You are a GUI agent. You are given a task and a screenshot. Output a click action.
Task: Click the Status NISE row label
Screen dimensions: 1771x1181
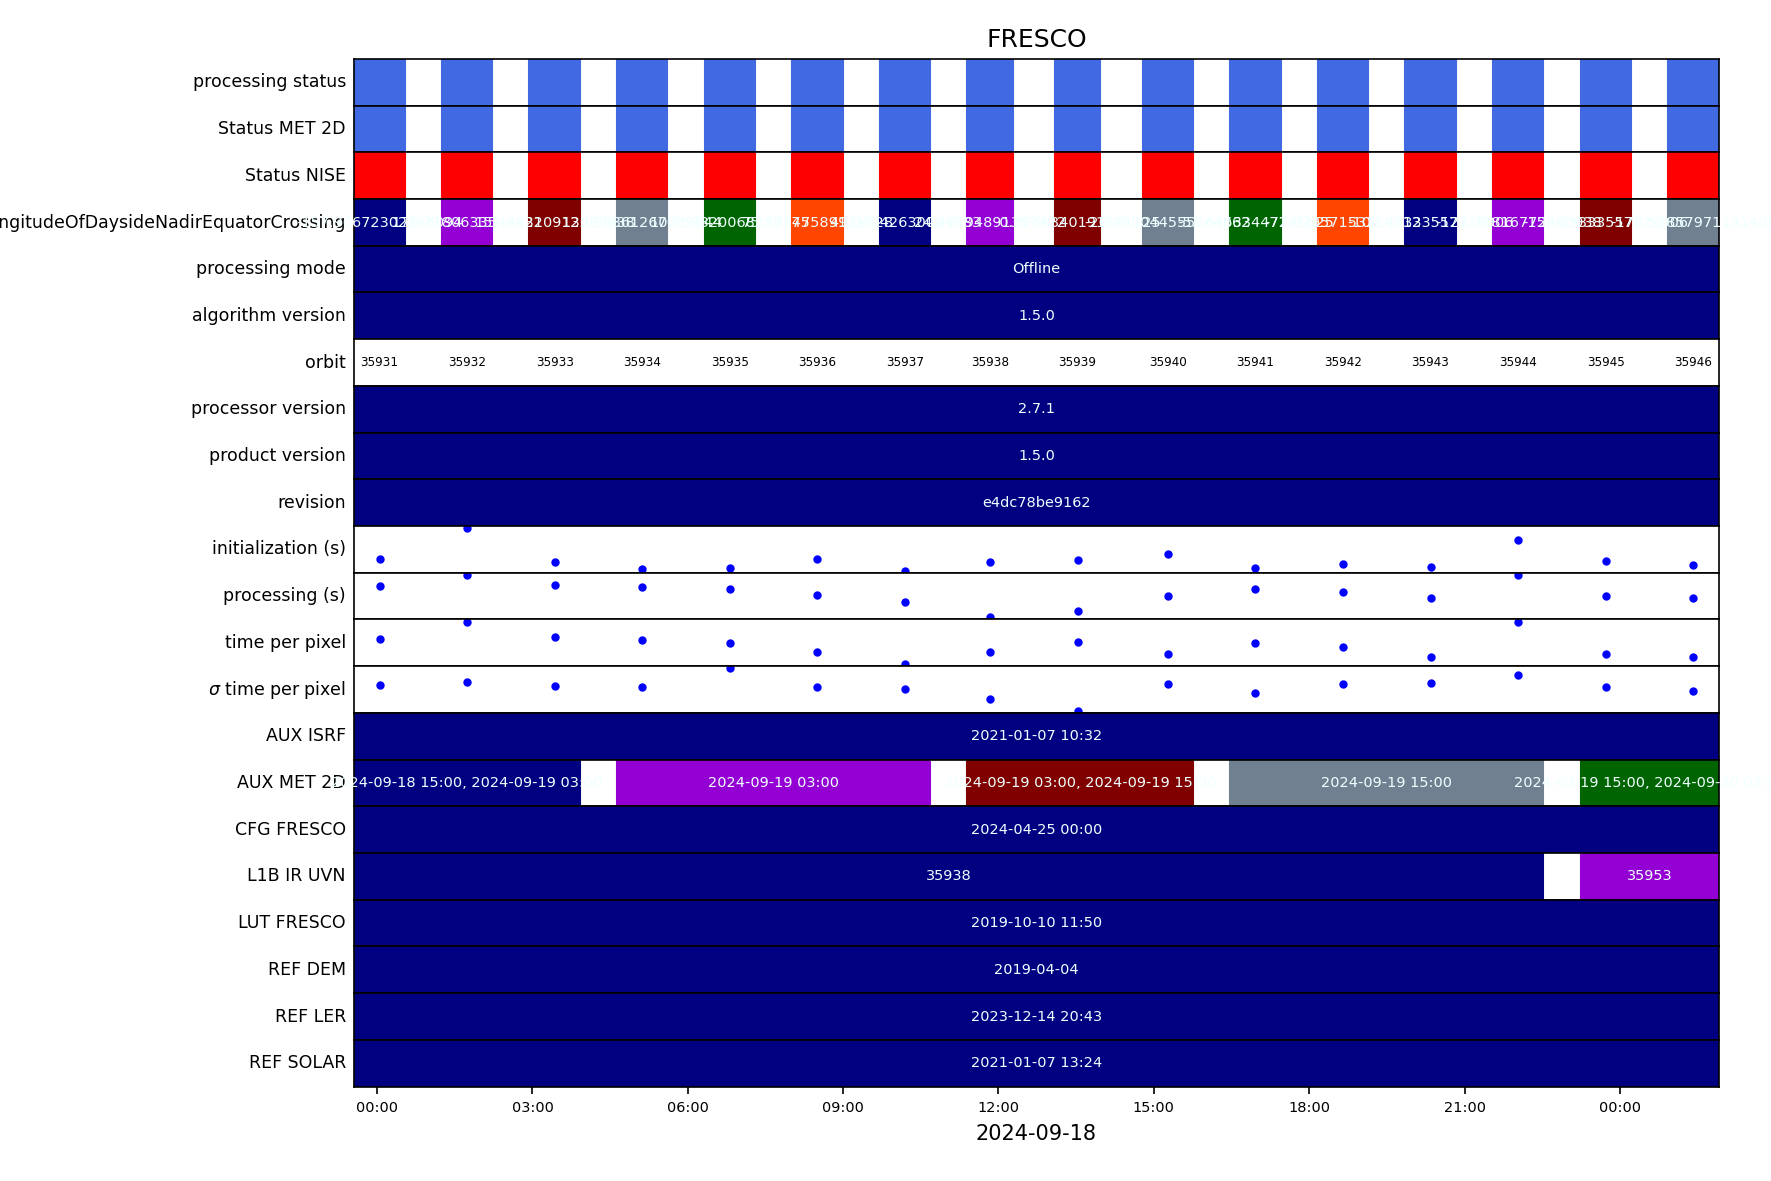point(295,176)
